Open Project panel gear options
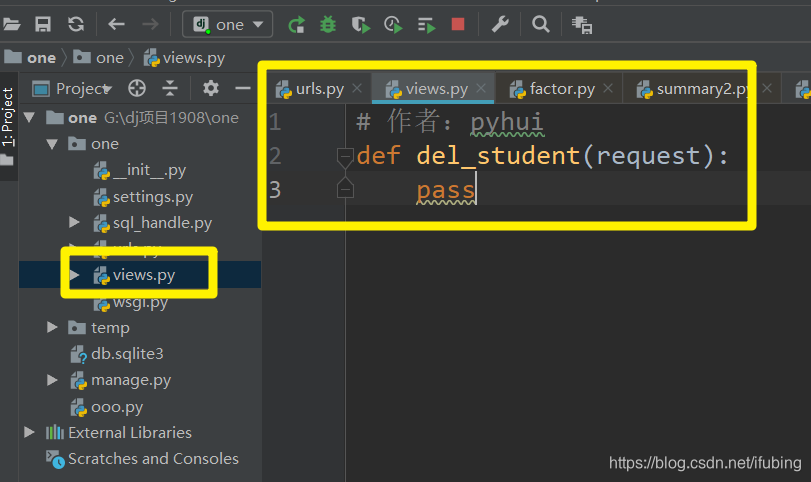The image size is (811, 482). pyautogui.click(x=211, y=88)
